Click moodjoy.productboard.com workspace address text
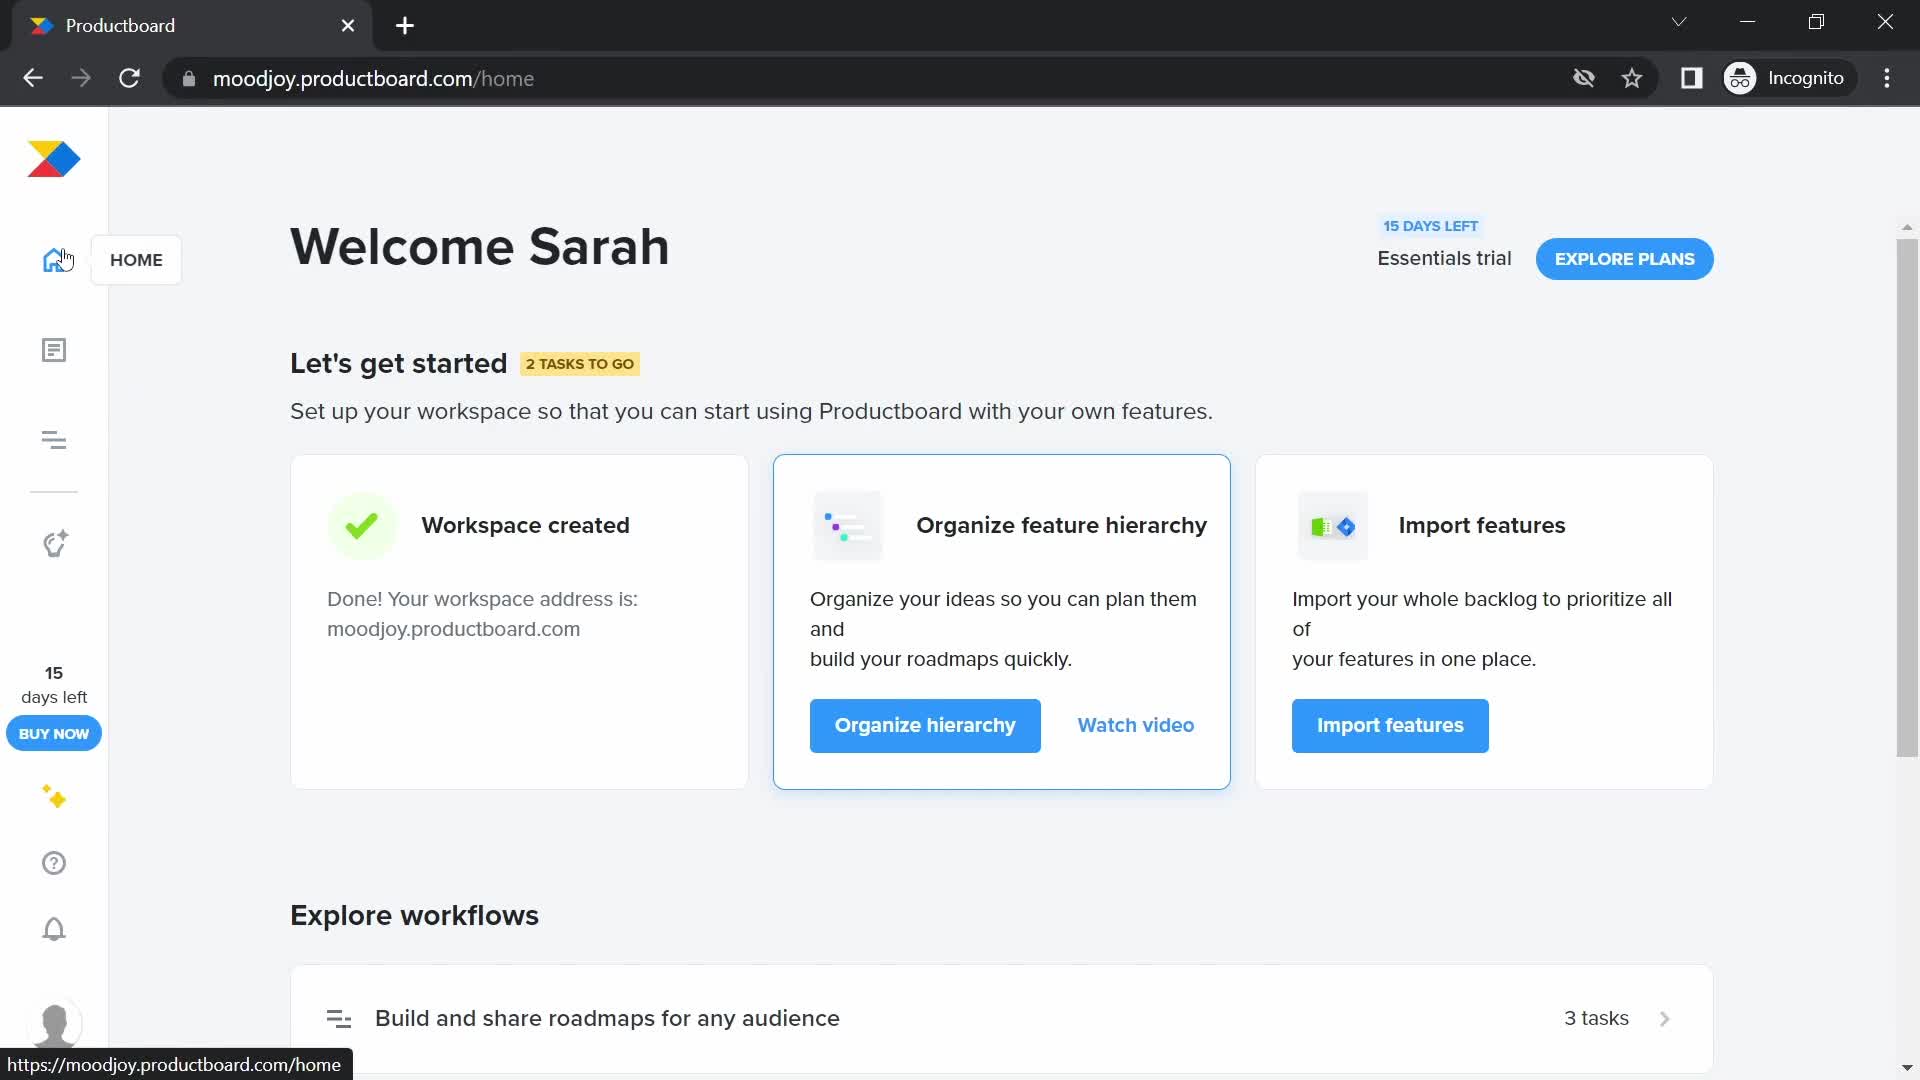Image resolution: width=1920 pixels, height=1080 pixels. [x=453, y=630]
